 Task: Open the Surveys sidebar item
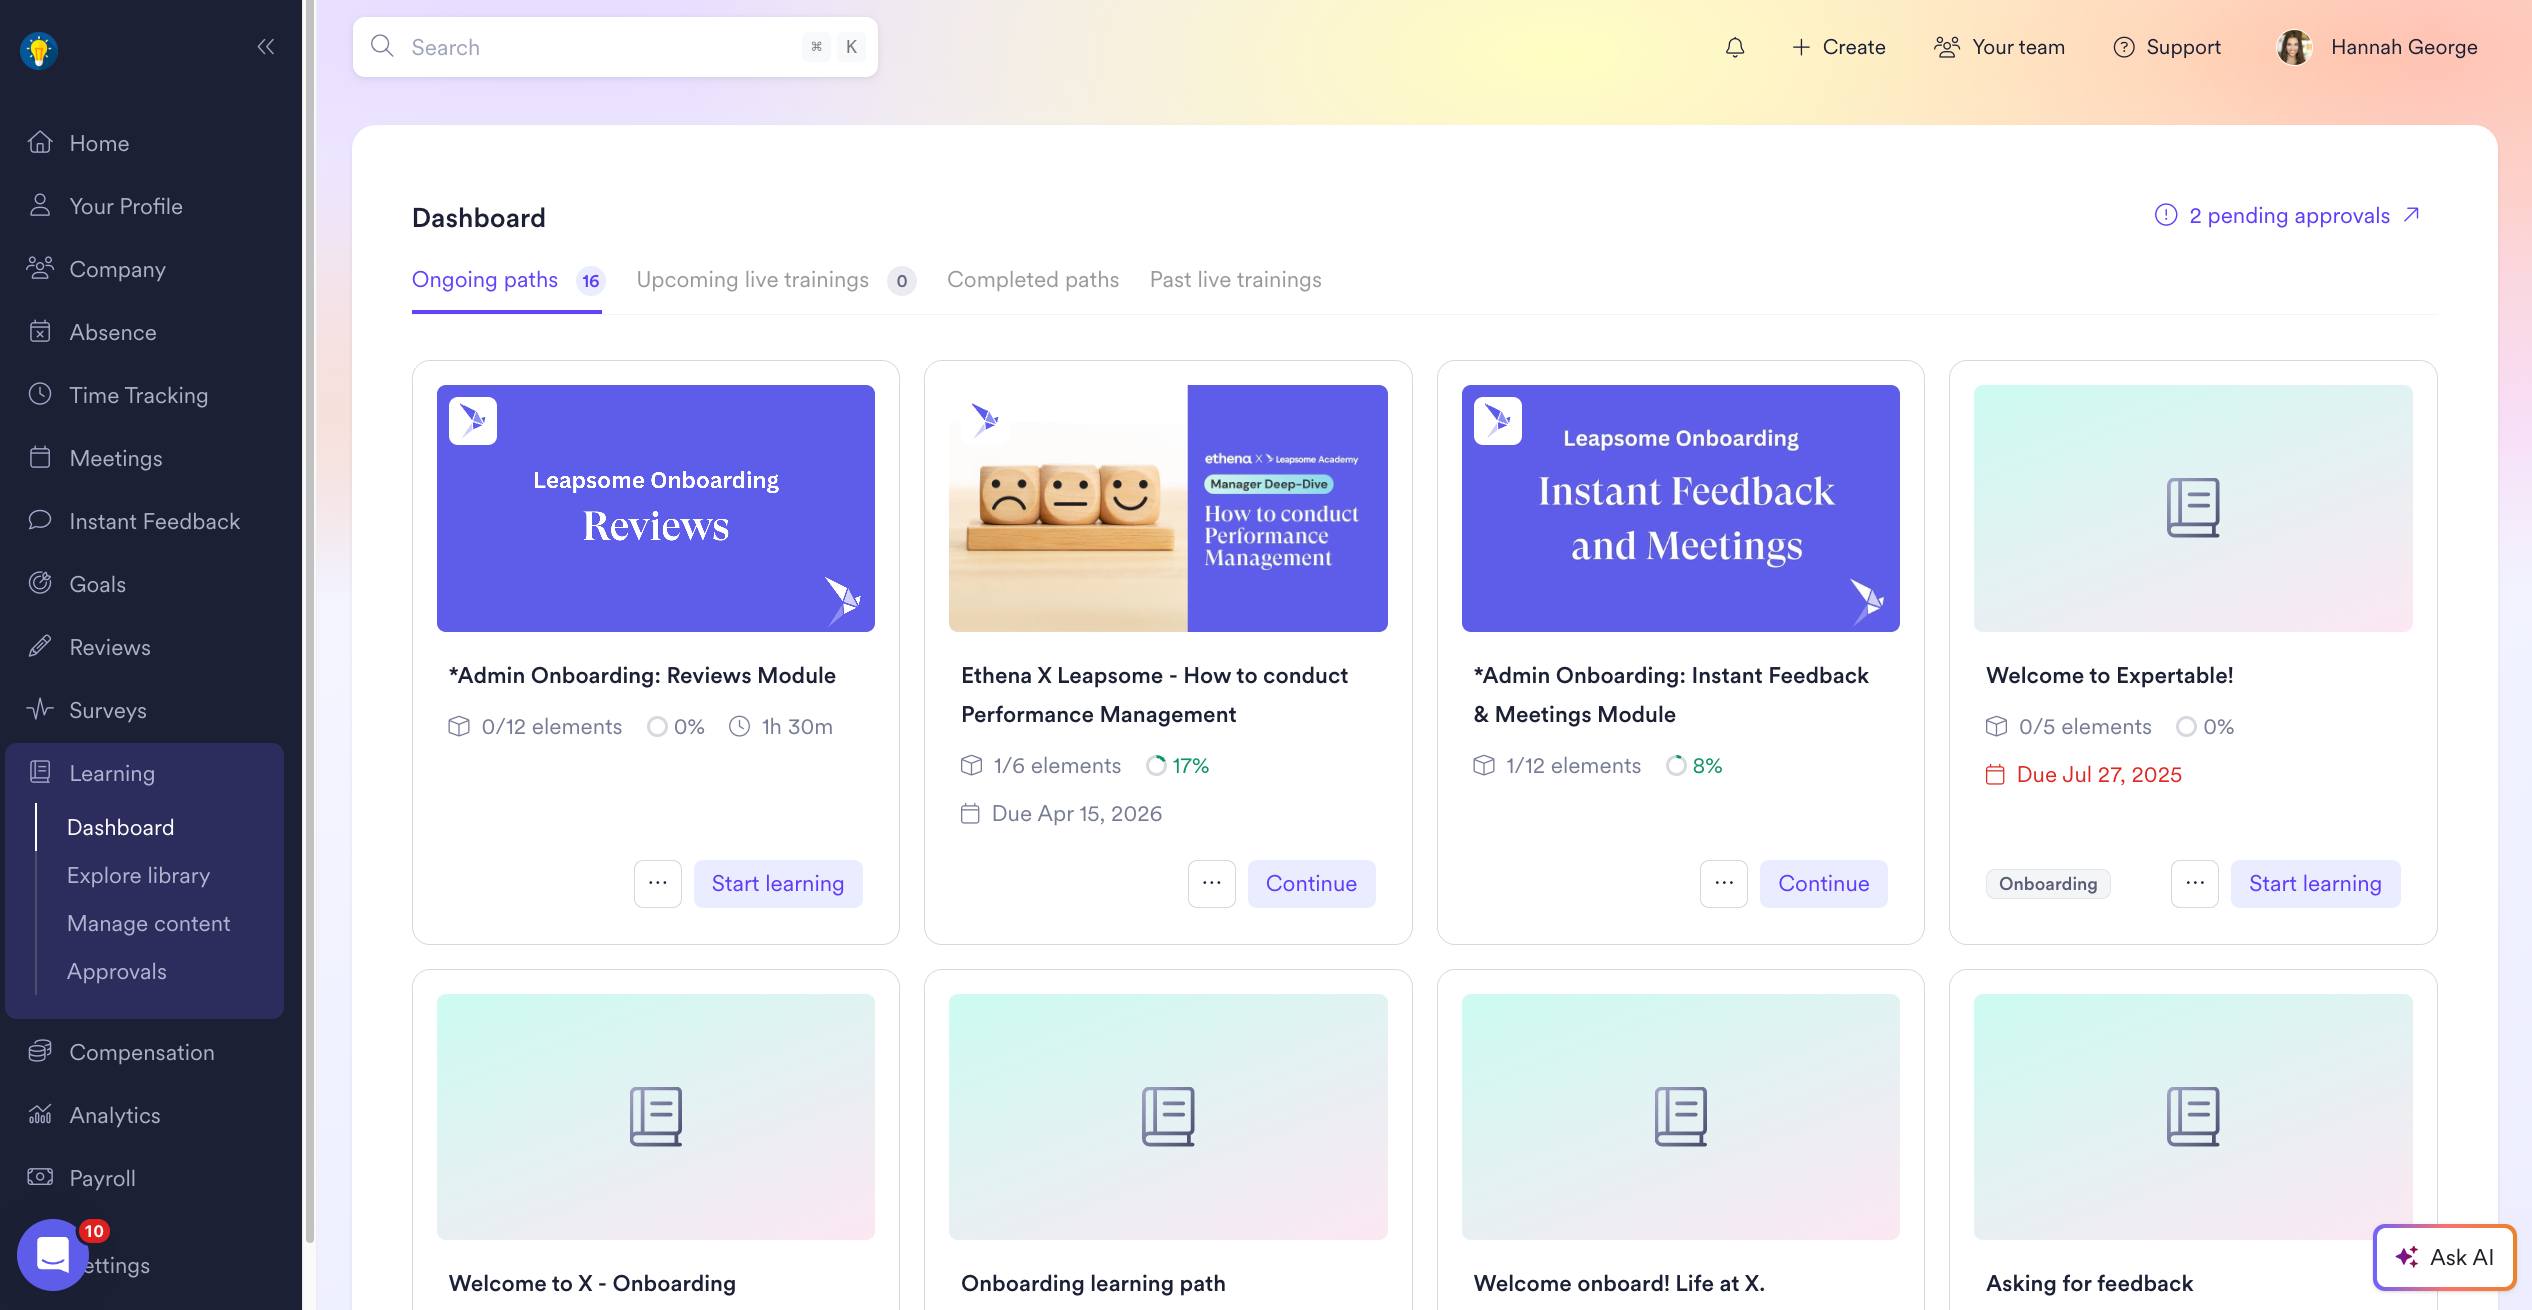(107, 710)
